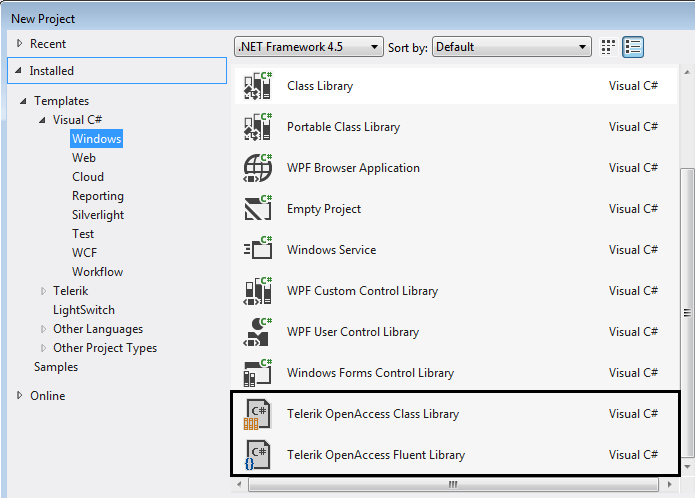Switch to medium icons list view
This screenshot has width=695, height=498.
point(633,47)
